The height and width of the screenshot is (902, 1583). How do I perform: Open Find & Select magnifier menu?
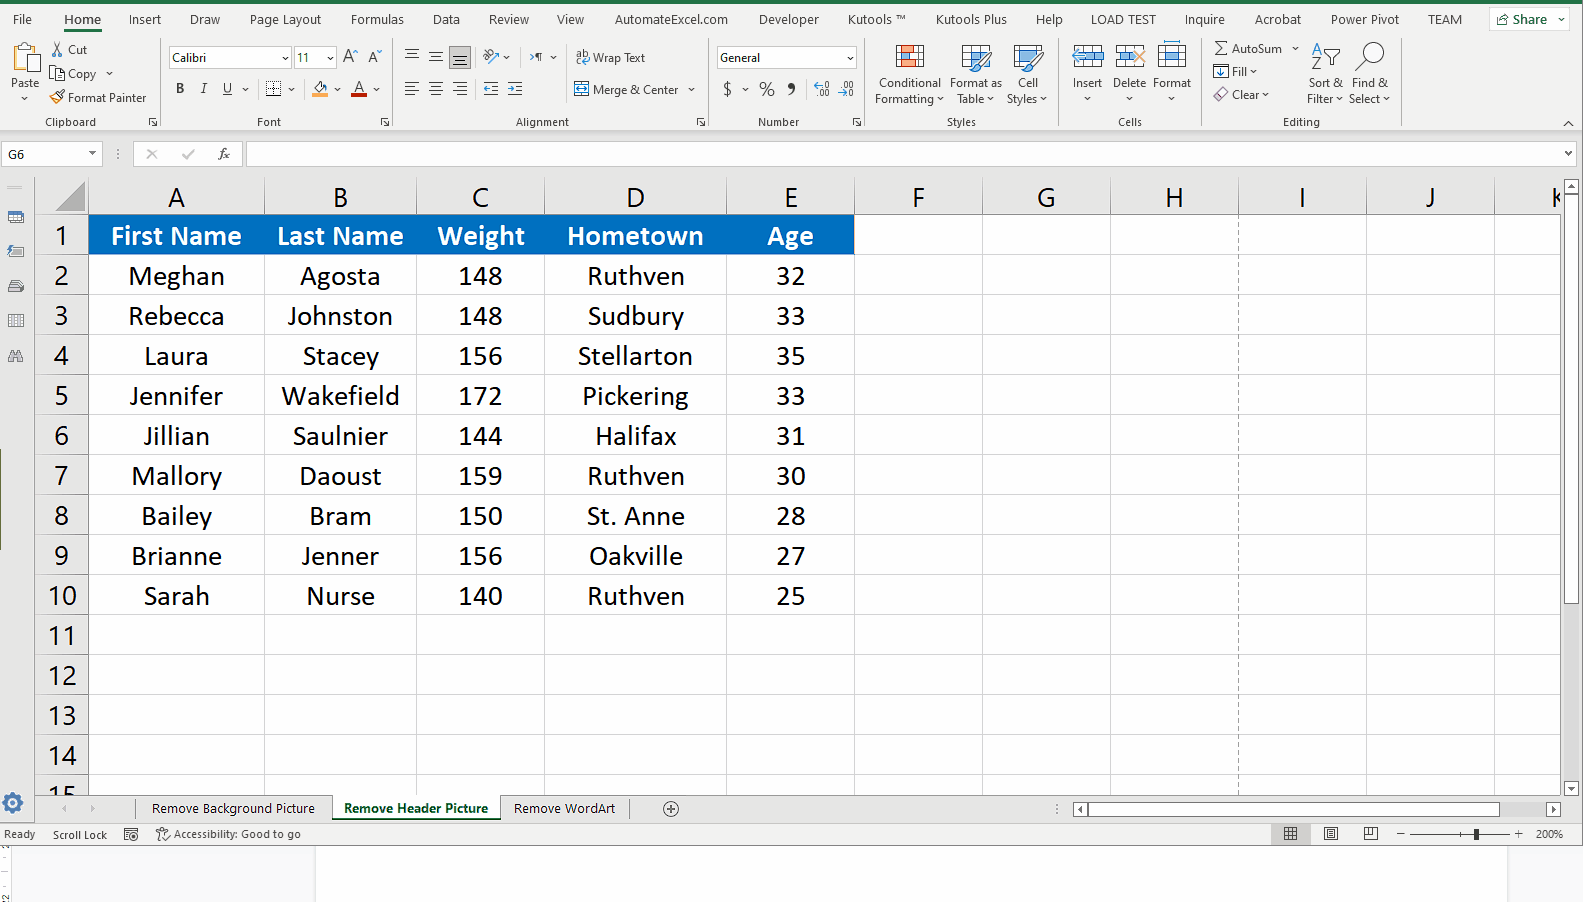tap(1370, 75)
